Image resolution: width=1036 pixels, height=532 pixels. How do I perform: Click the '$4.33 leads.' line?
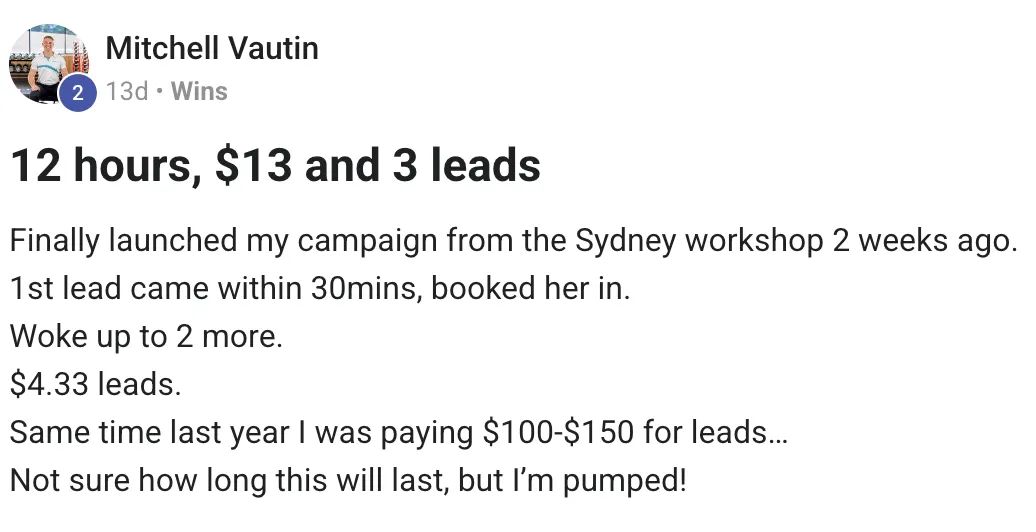(95, 384)
